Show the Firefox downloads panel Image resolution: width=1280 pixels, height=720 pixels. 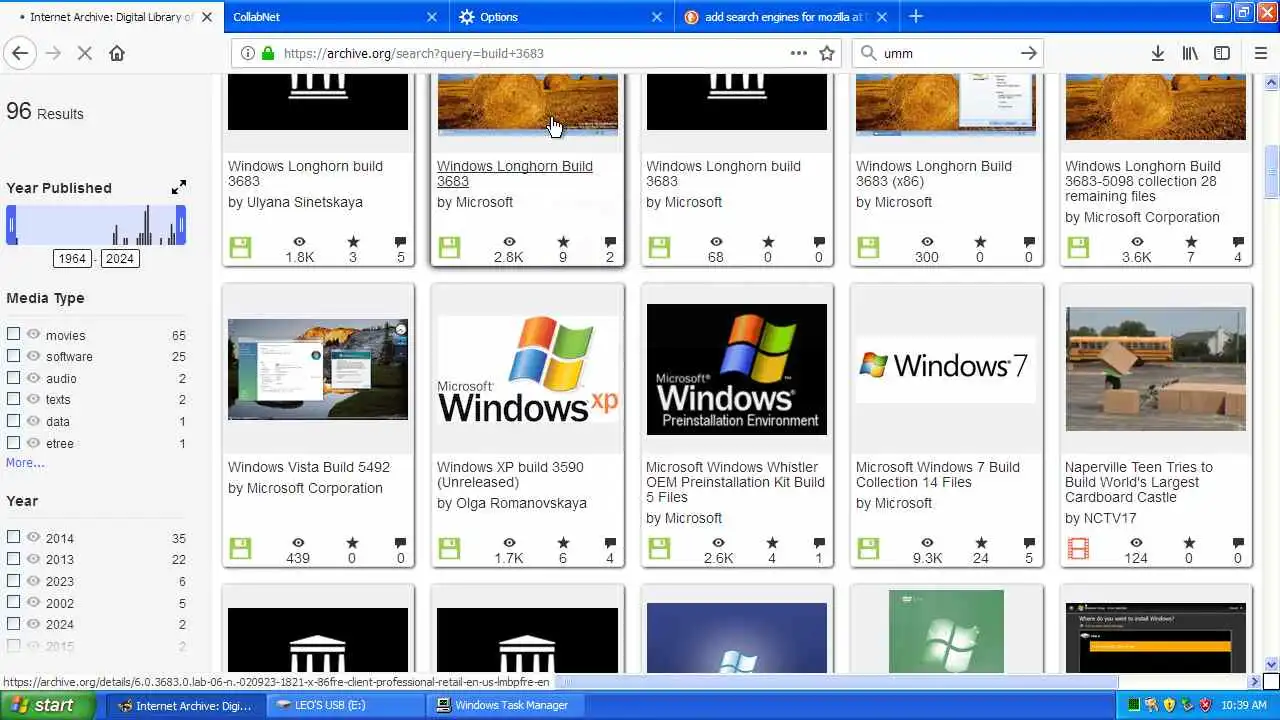(1157, 53)
